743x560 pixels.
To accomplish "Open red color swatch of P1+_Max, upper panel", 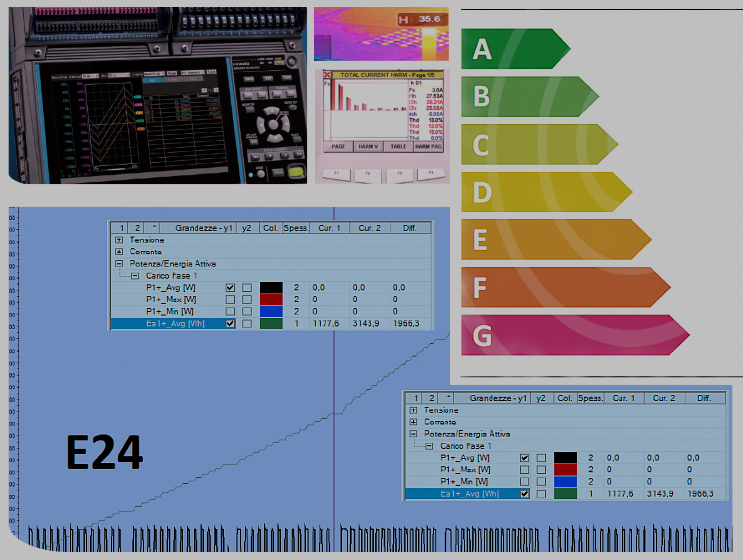I will [x=271, y=299].
